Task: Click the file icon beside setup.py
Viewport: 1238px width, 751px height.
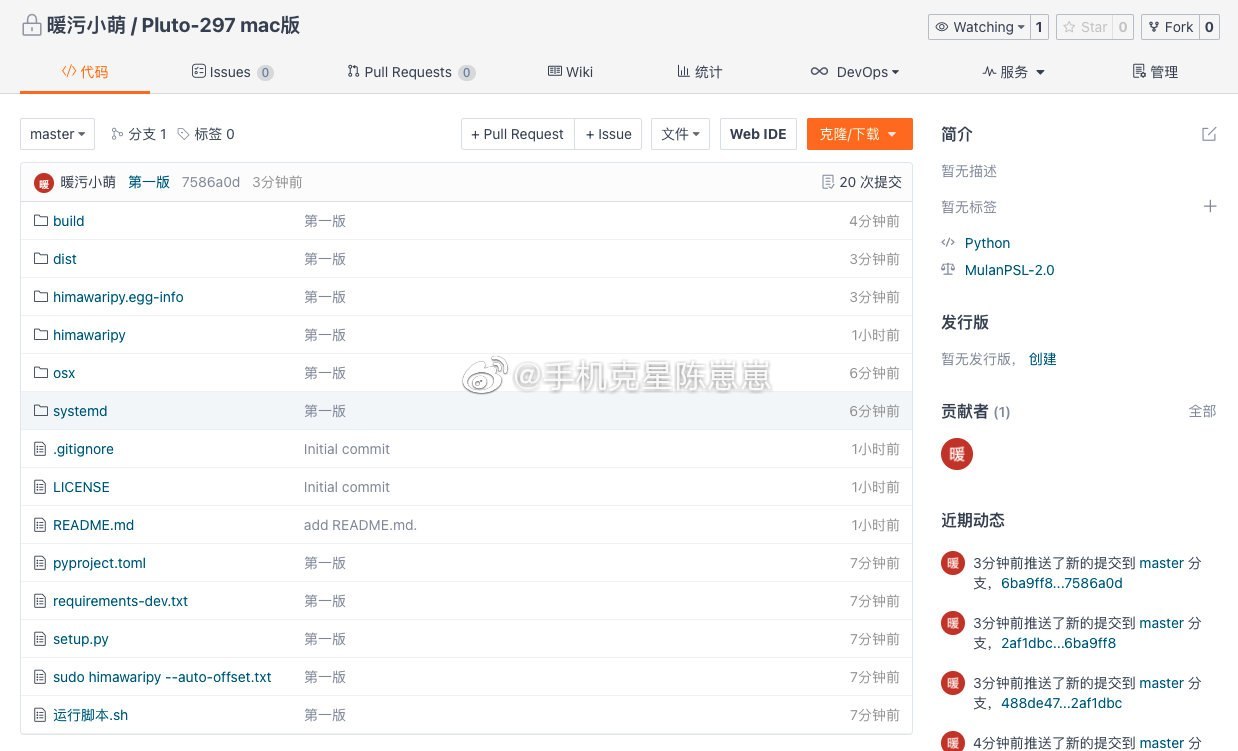Action: point(41,639)
